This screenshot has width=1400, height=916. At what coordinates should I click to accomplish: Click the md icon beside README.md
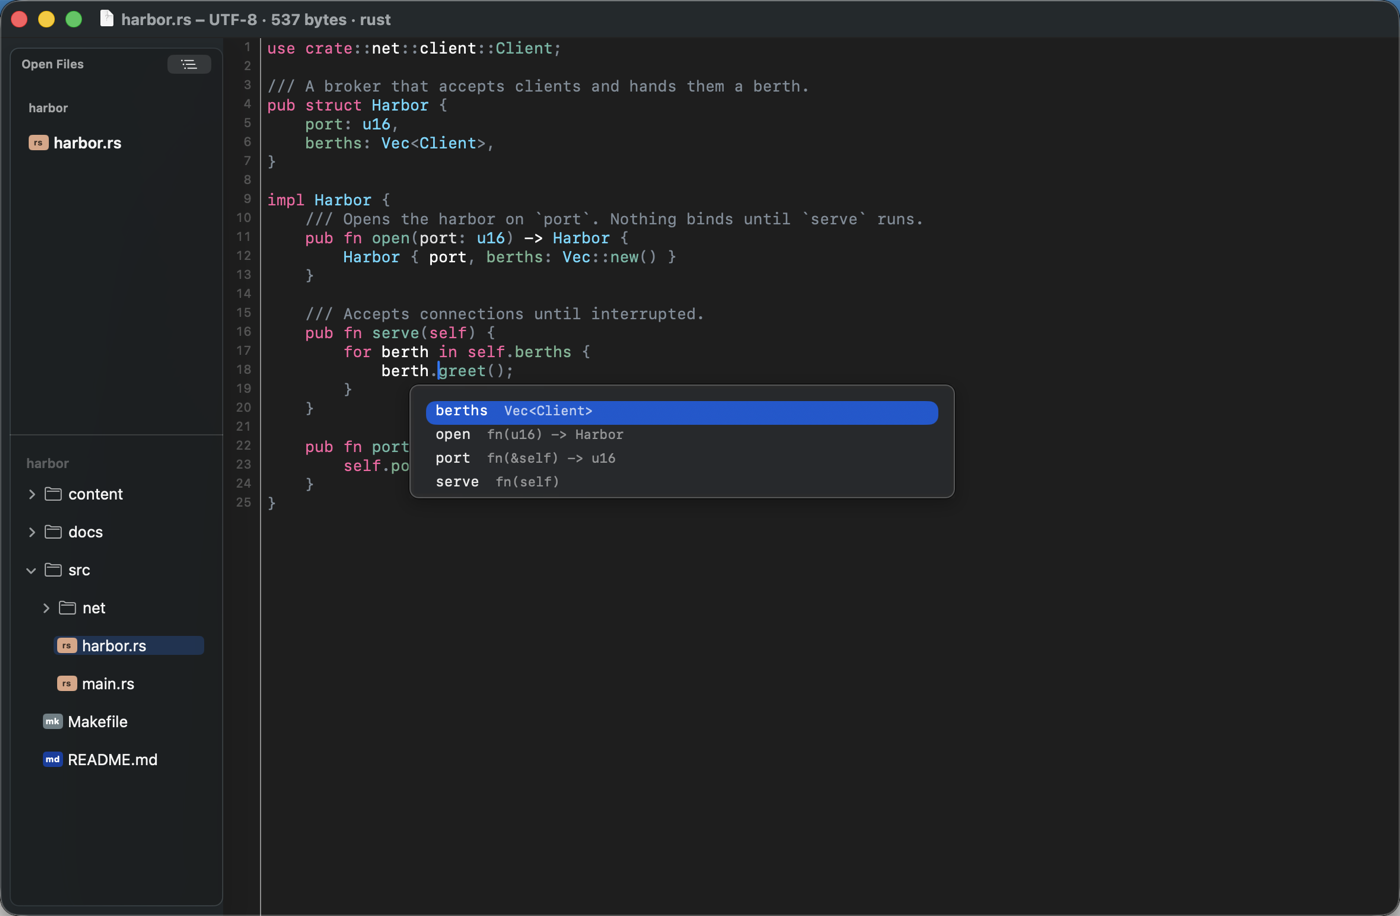tap(52, 760)
